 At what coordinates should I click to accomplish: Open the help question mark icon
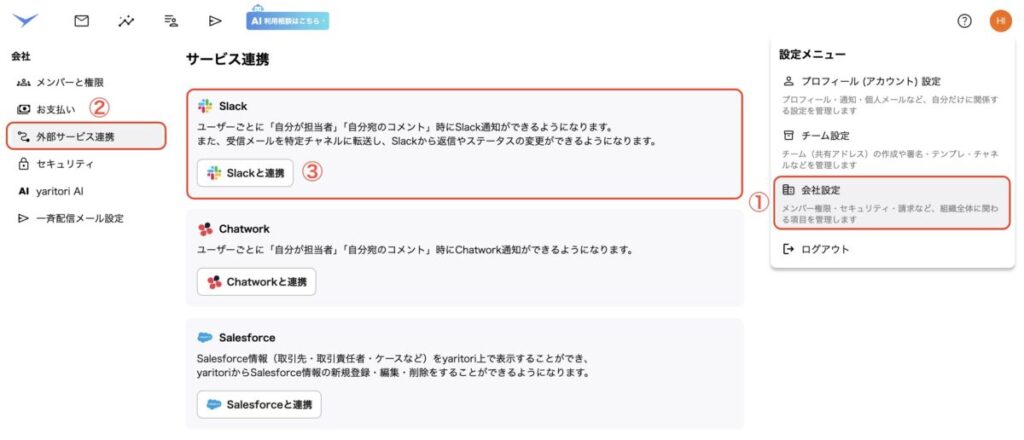(964, 20)
